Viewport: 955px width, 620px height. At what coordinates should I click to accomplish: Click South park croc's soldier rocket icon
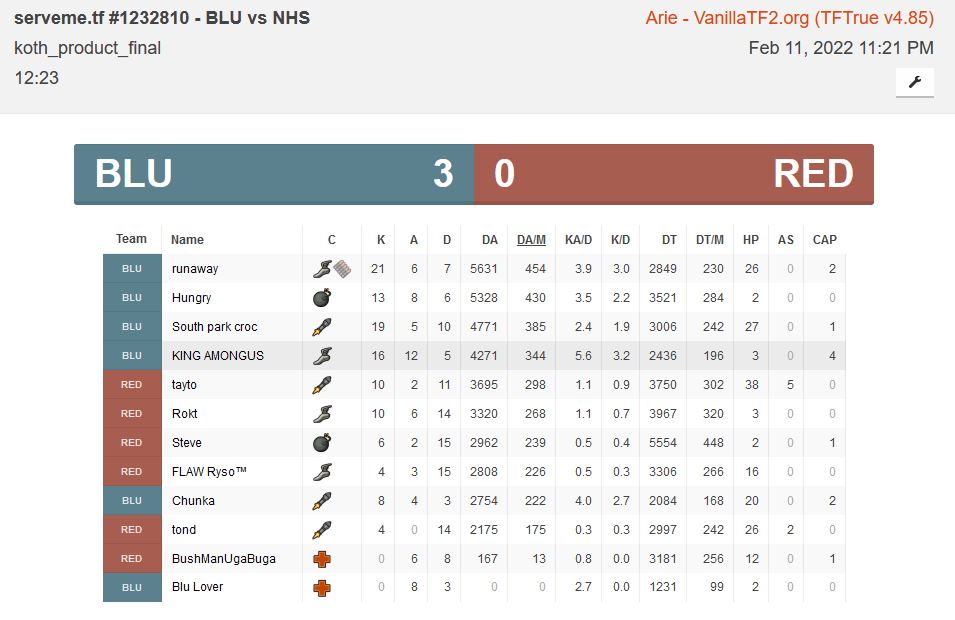pyautogui.click(x=322, y=327)
